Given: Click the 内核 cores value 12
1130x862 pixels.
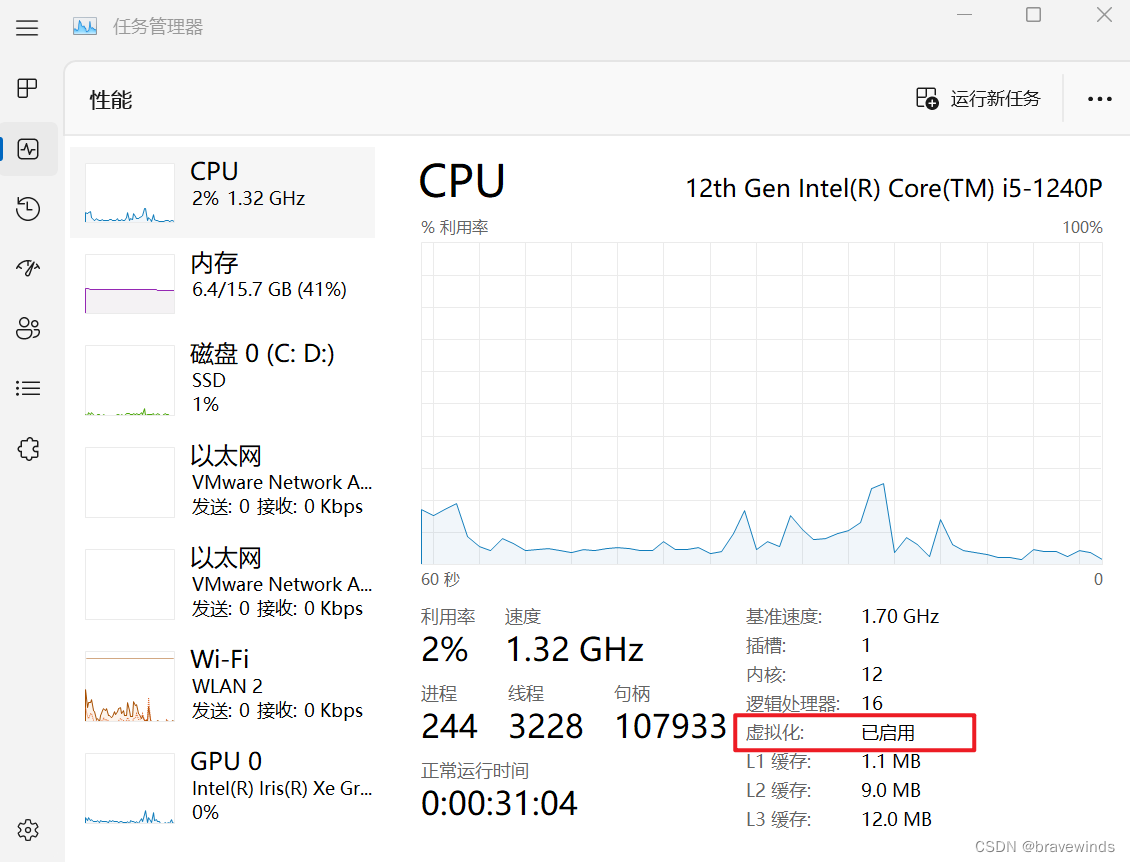Looking at the screenshot, I should (x=872, y=674).
